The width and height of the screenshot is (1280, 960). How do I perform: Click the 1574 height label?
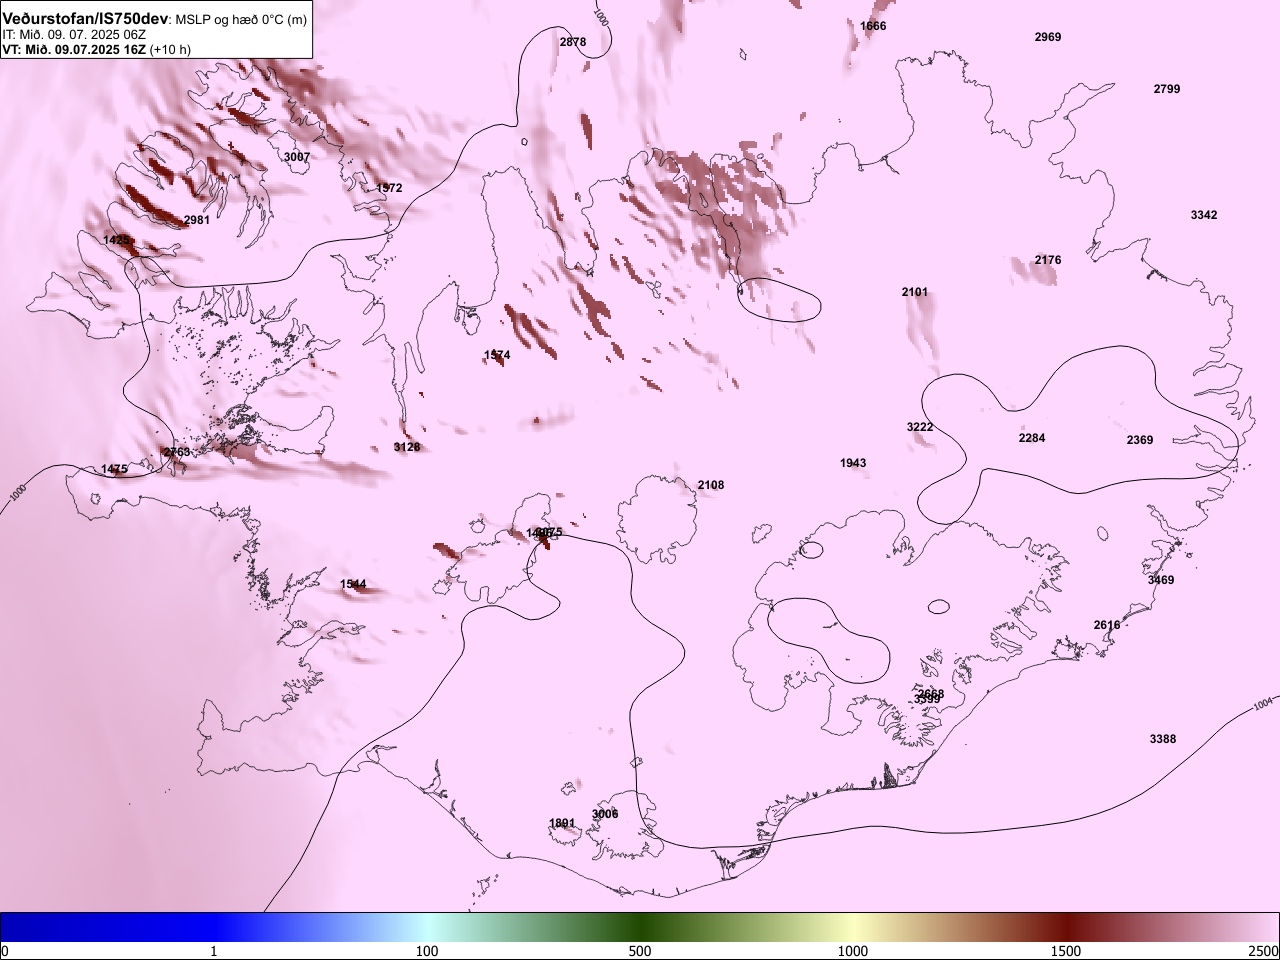tap(497, 355)
